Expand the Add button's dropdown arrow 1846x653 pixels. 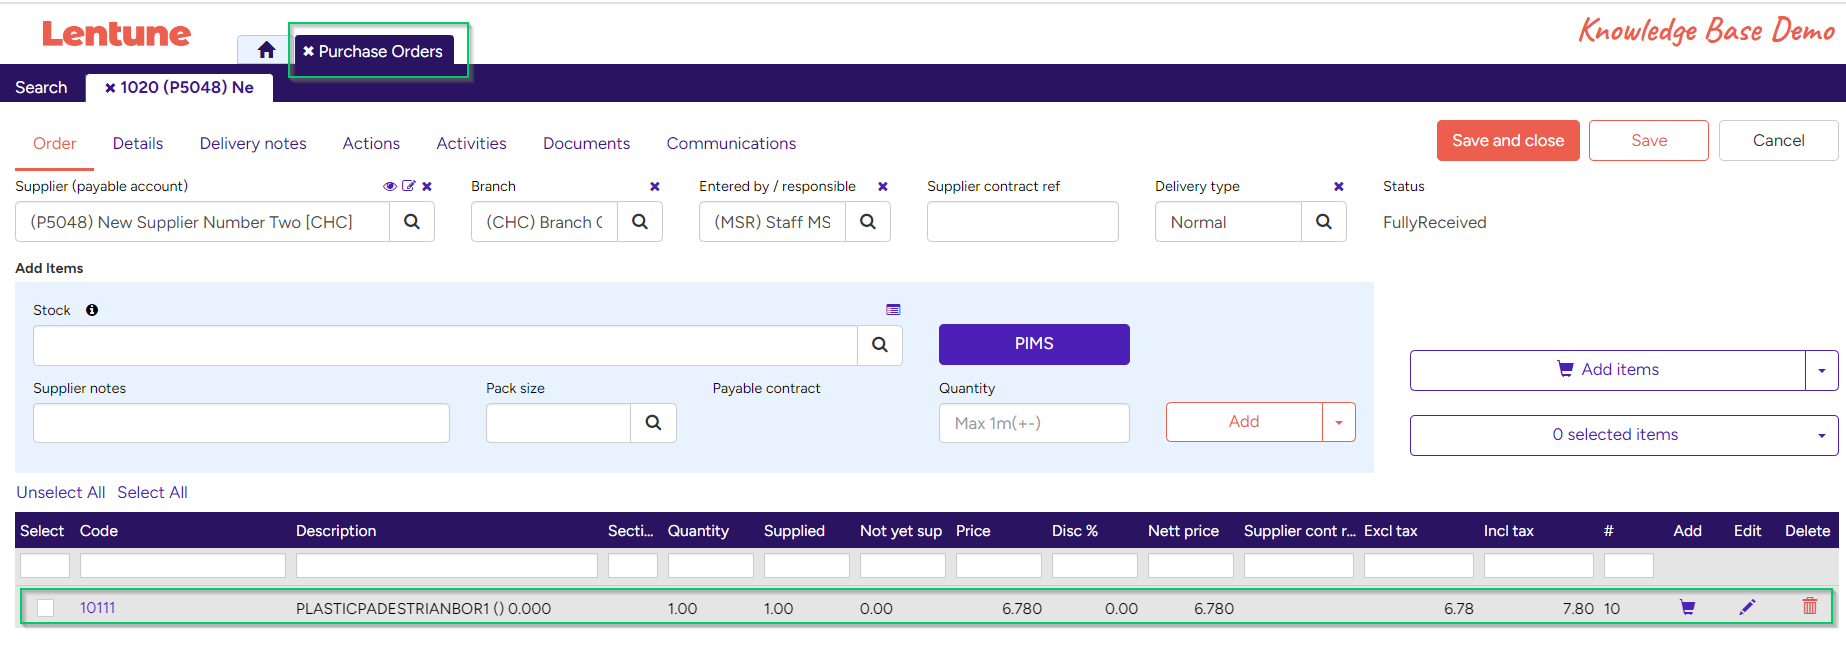(1339, 422)
